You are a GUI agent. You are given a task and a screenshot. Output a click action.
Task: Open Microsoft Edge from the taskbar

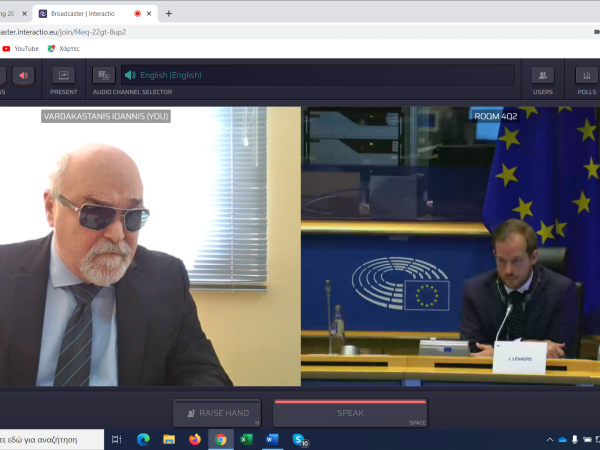point(143,439)
